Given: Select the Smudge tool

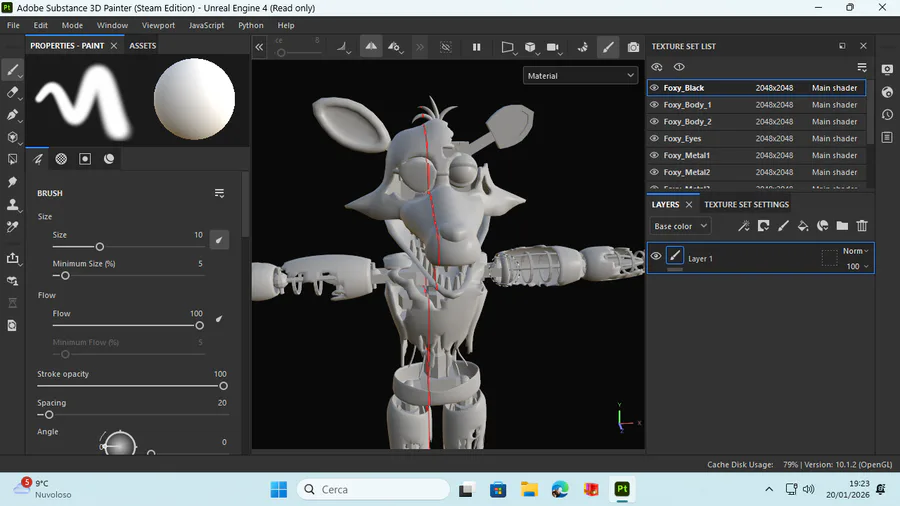Looking at the screenshot, I should point(13,182).
